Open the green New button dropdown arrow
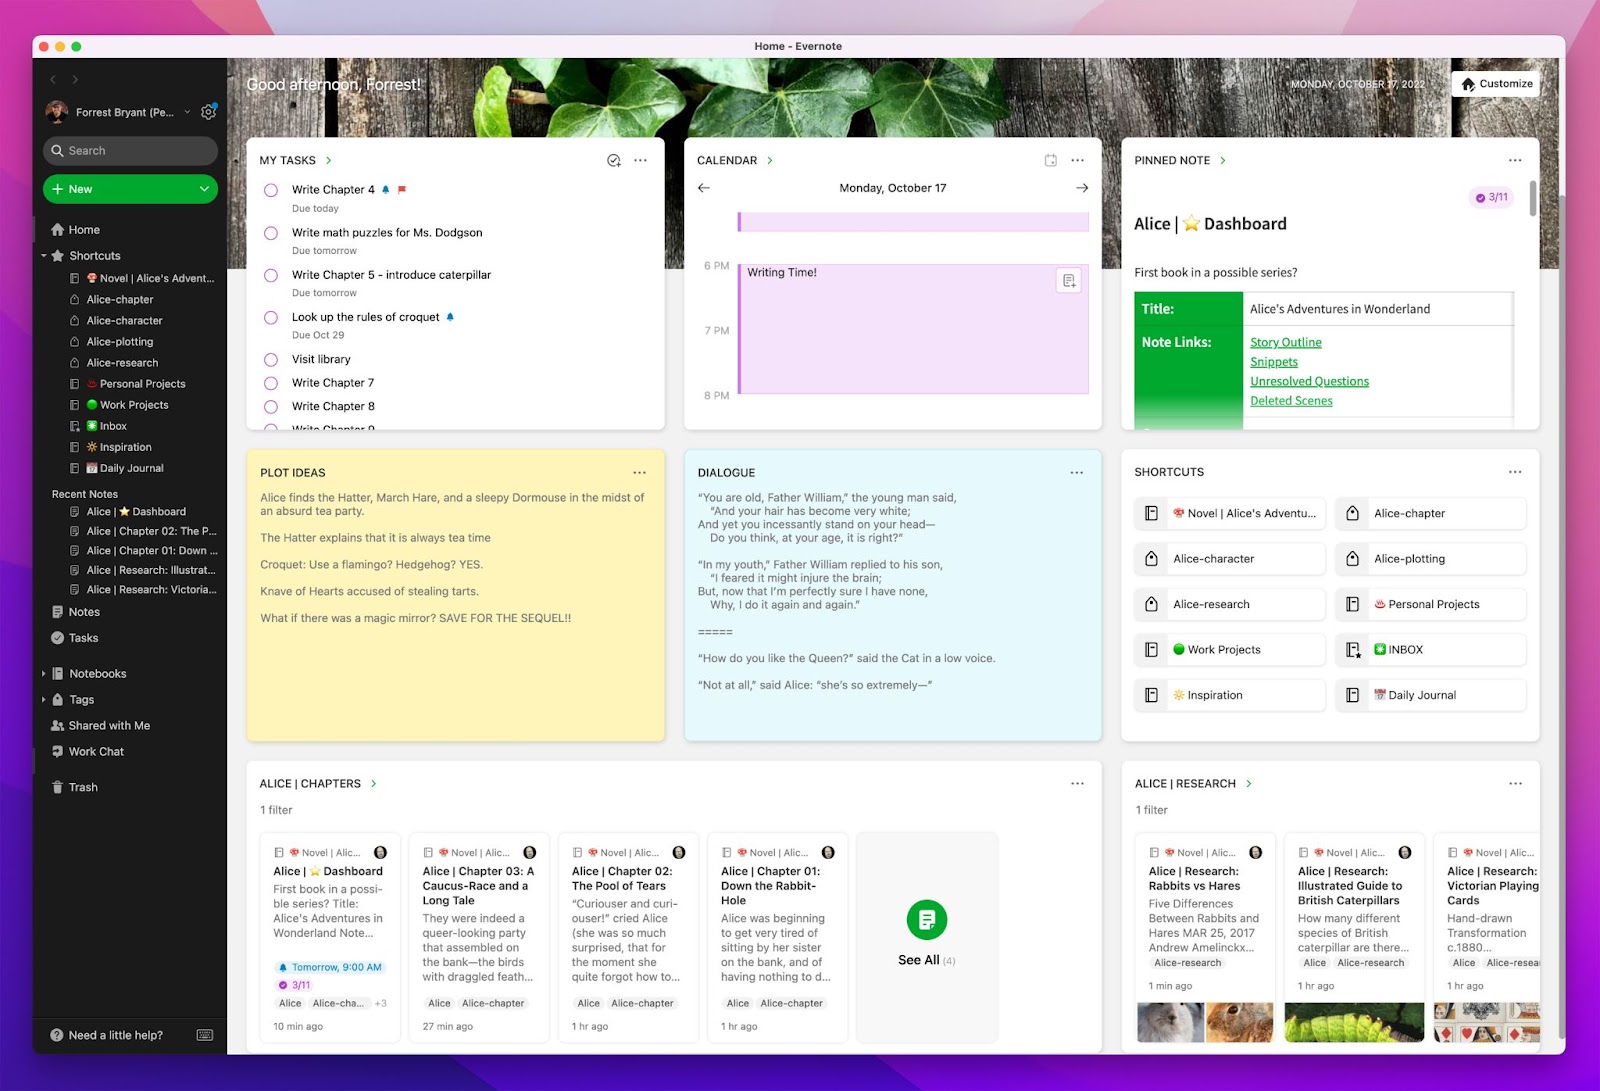Screen dimensions: 1600x1091 (x=204, y=189)
